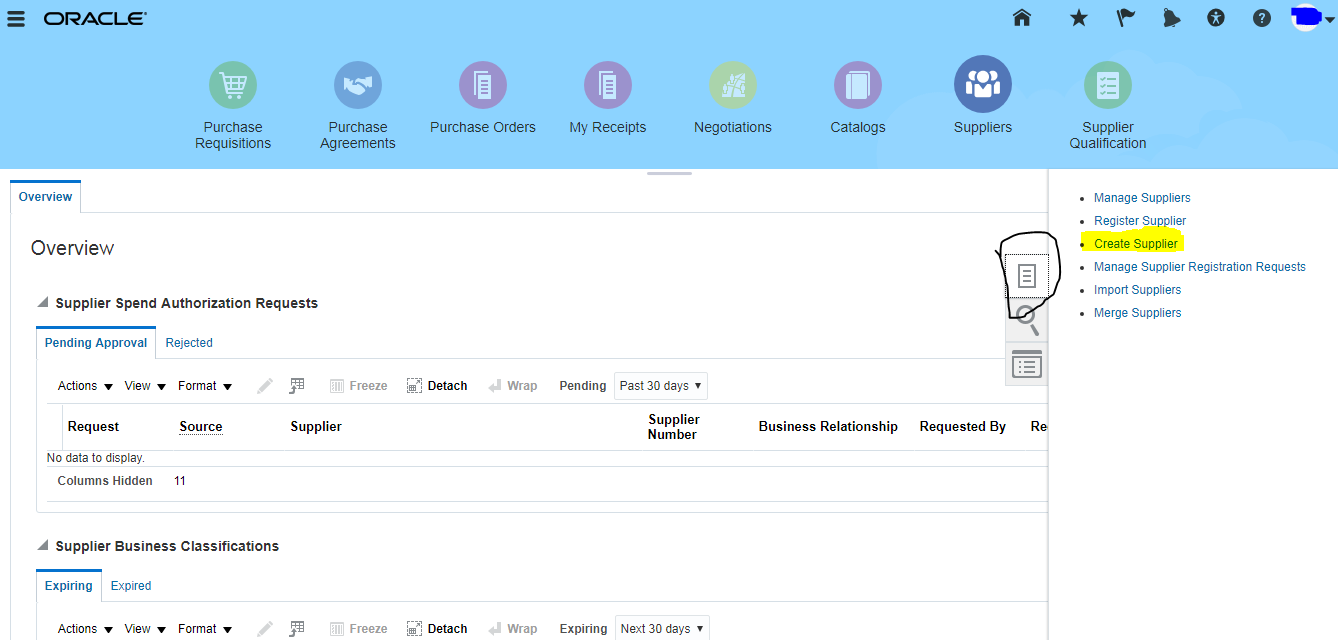
Task: Click the highlighted Create Supplier link
Action: 1136,243
